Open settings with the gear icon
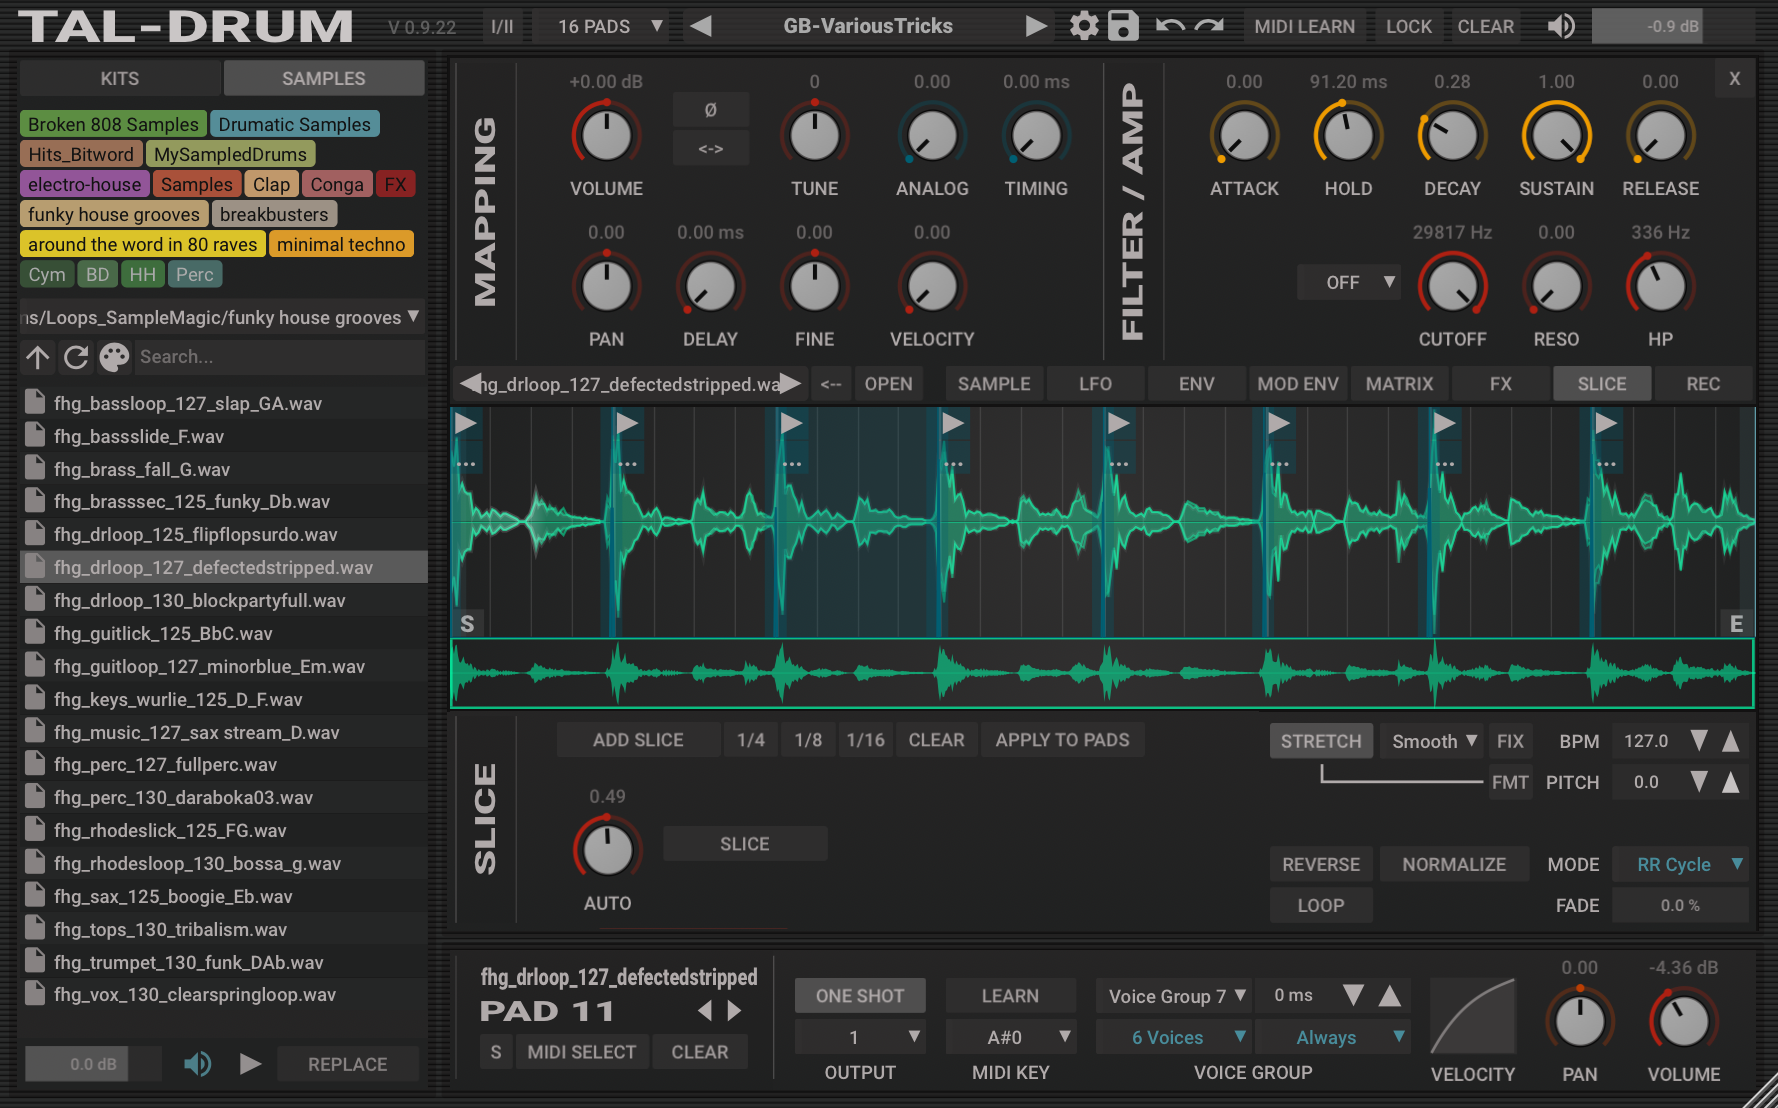Image resolution: width=1778 pixels, height=1108 pixels. click(x=1083, y=26)
